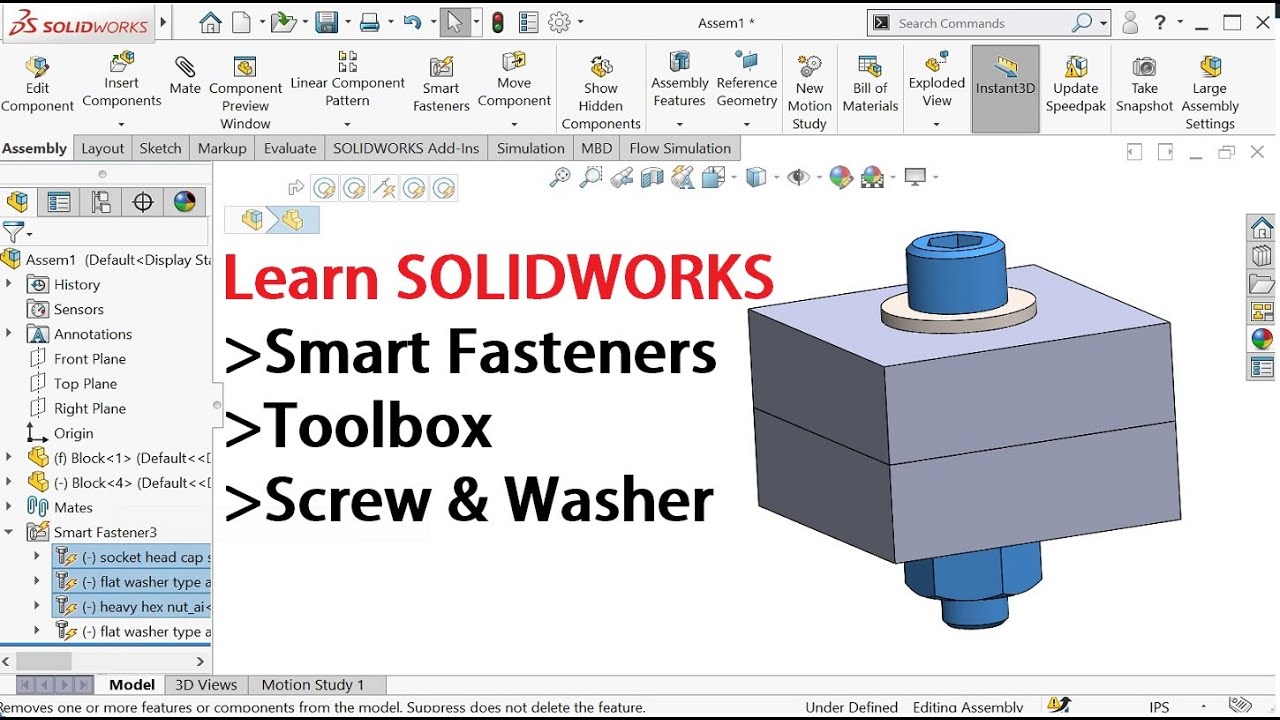Click the Zoom to Area icon
The width and height of the screenshot is (1280, 720).
pos(591,178)
